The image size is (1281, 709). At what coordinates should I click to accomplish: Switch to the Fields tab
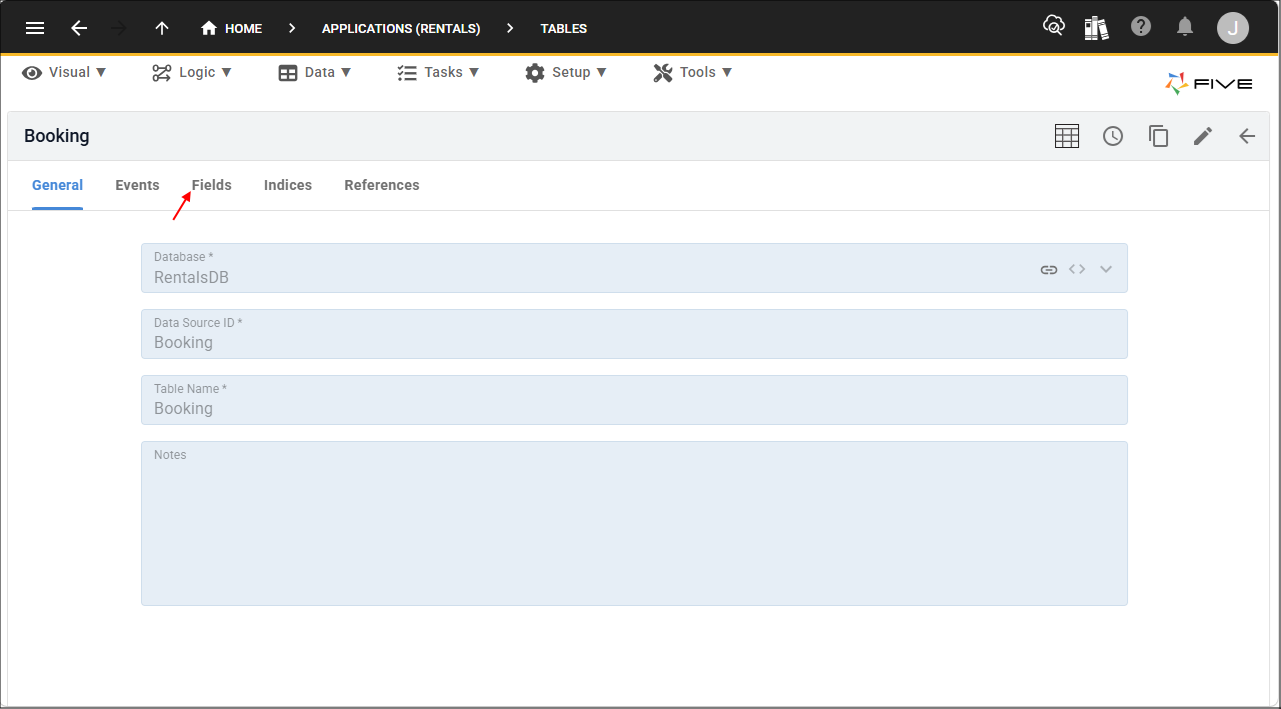[212, 185]
